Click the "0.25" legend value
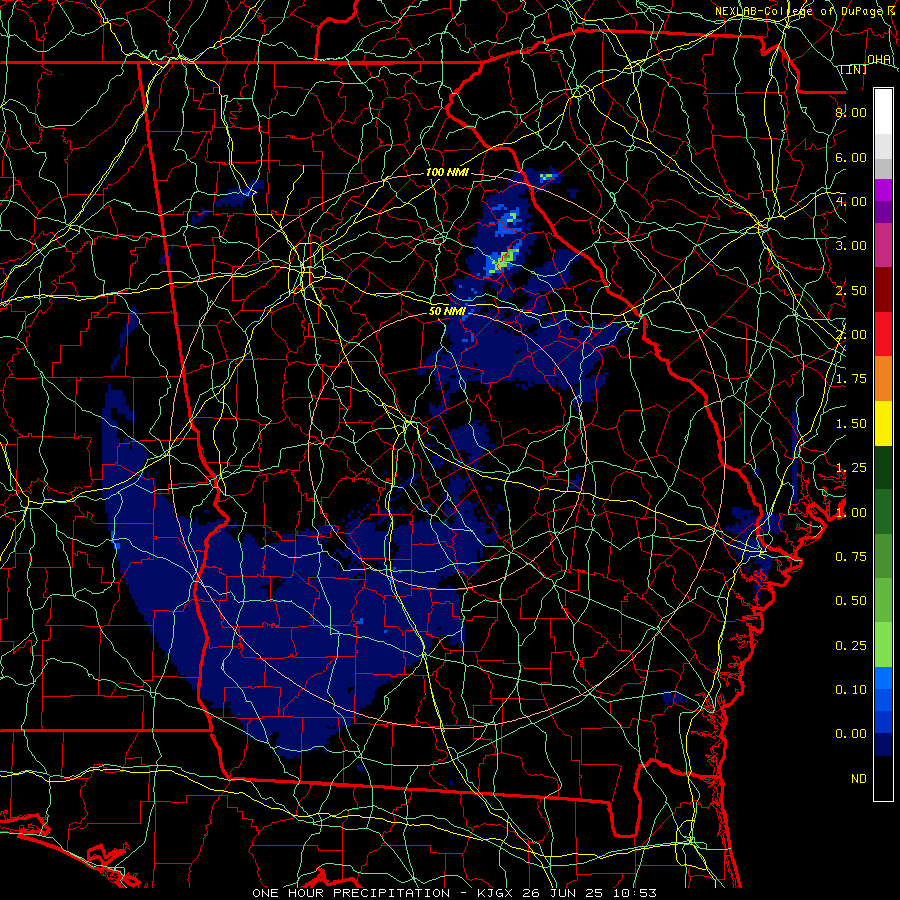The image size is (900, 900). pos(851,646)
